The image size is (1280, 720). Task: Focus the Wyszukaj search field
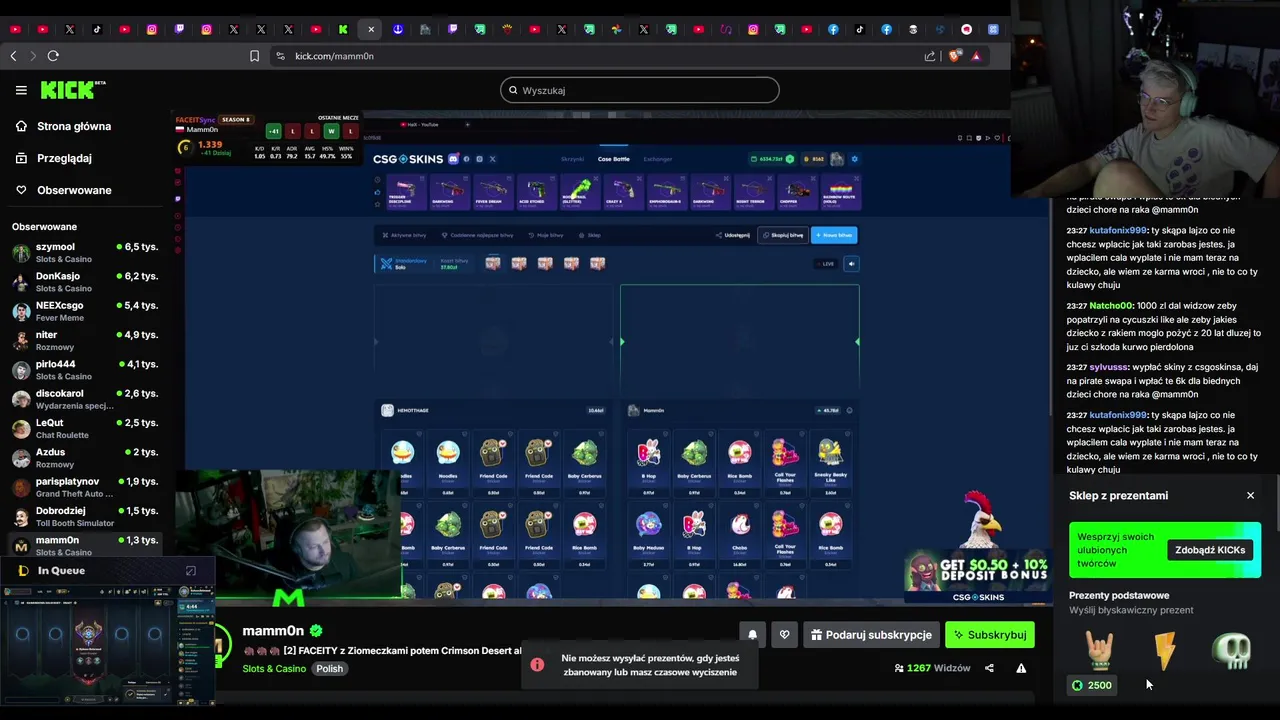[x=640, y=90]
